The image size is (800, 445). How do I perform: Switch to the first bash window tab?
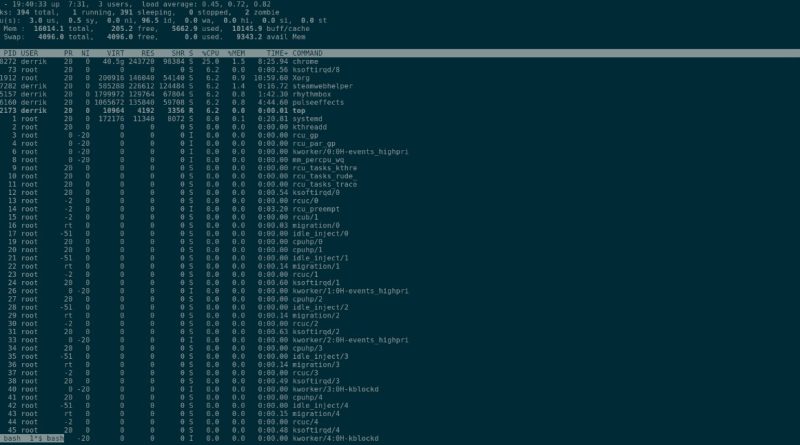tap(12, 438)
